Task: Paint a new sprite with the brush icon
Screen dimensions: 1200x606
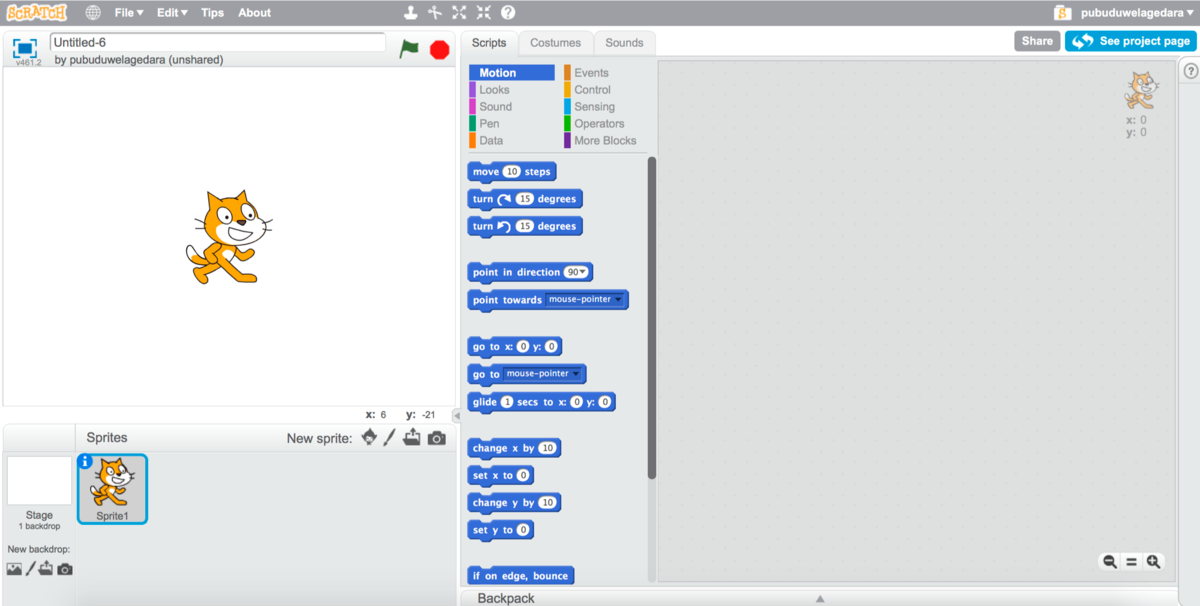Action: [390, 438]
